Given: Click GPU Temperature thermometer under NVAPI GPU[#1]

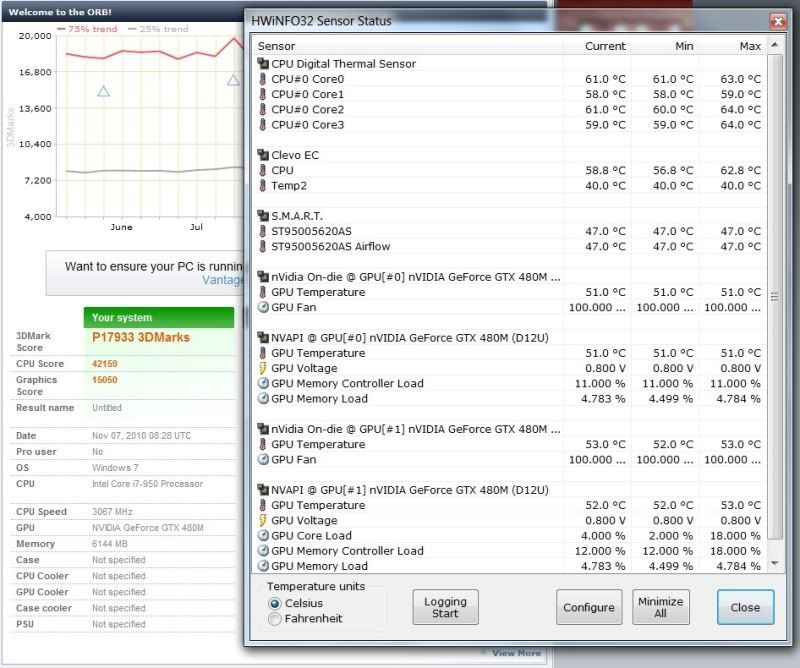Looking at the screenshot, I should pos(263,505).
